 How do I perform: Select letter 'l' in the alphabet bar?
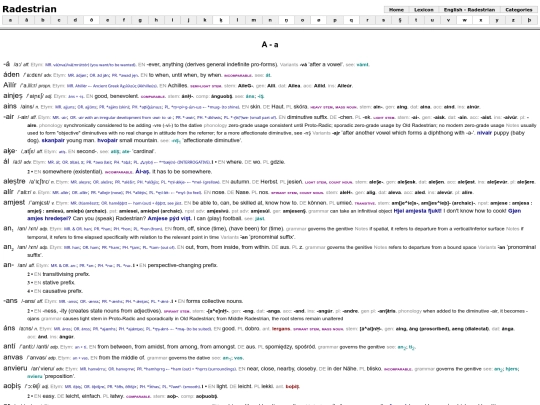coord(237,20)
